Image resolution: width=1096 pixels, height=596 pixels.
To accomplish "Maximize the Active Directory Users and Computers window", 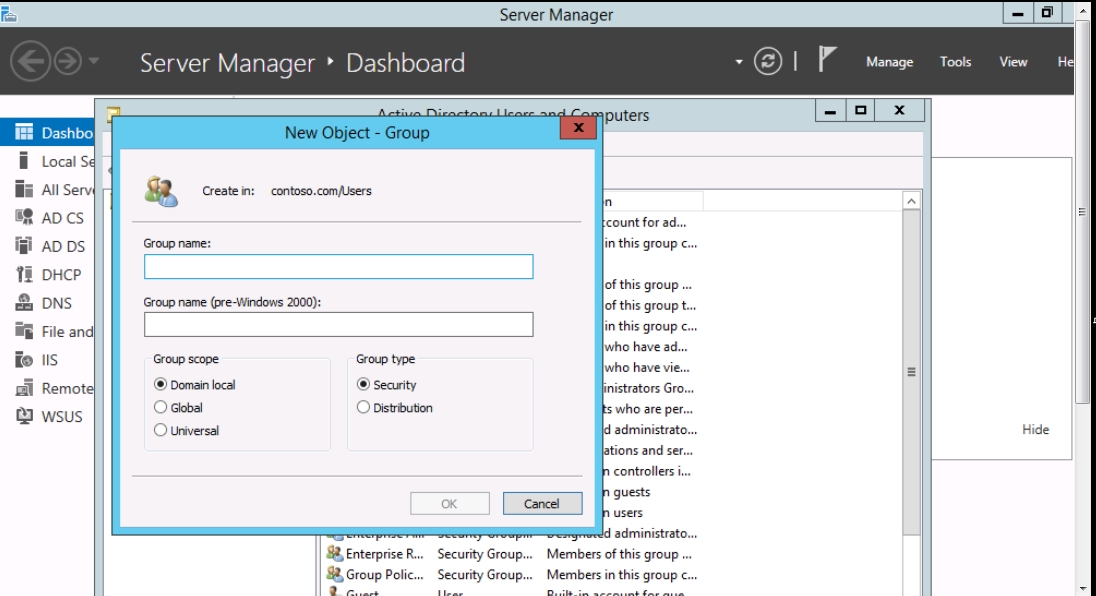I will (860, 110).
